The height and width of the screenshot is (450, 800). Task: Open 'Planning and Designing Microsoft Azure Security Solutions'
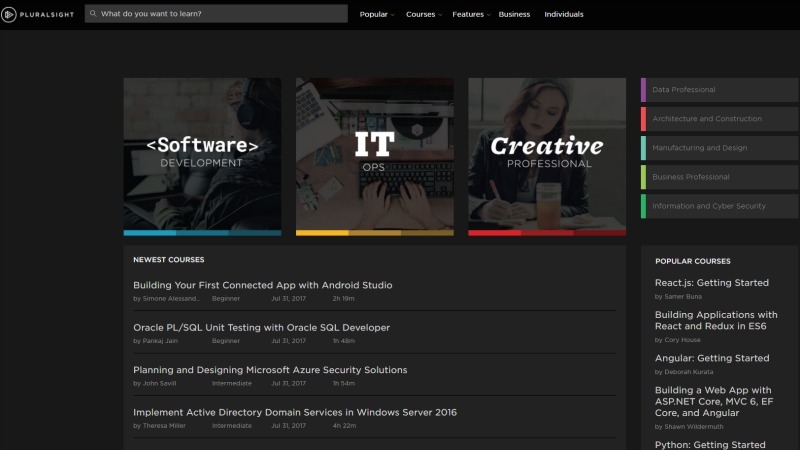point(270,370)
